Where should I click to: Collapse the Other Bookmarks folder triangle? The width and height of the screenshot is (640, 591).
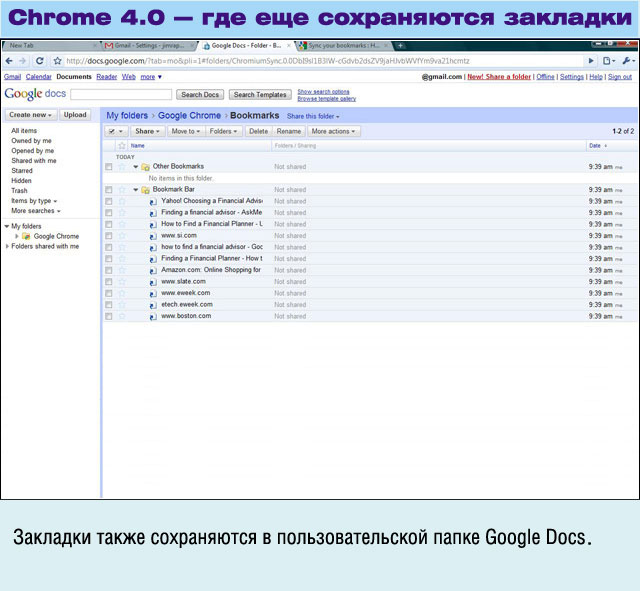pos(136,167)
